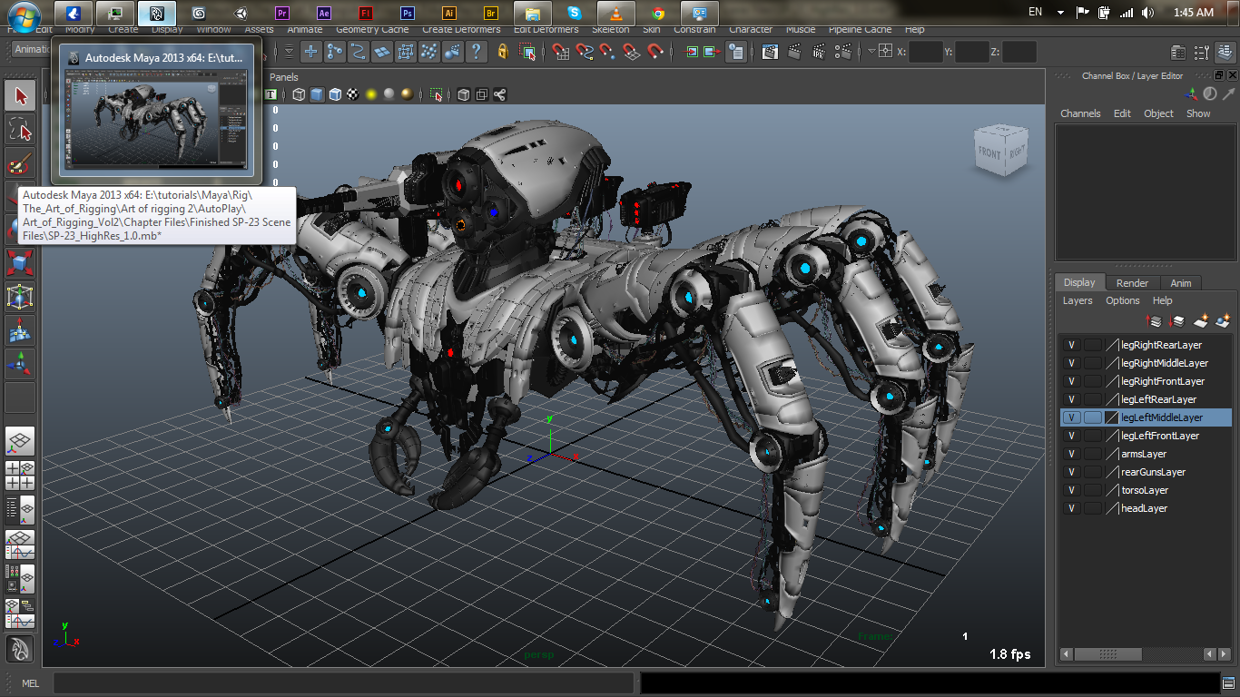Toggle display type box of legLeftFrontLayer
Image resolution: width=1240 pixels, height=697 pixels.
[x=1092, y=436]
